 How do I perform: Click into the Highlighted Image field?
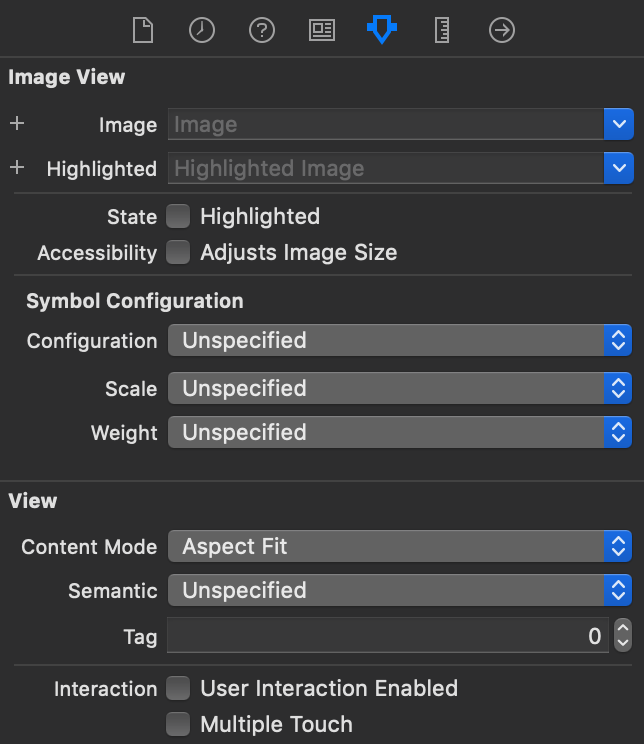[x=386, y=168]
